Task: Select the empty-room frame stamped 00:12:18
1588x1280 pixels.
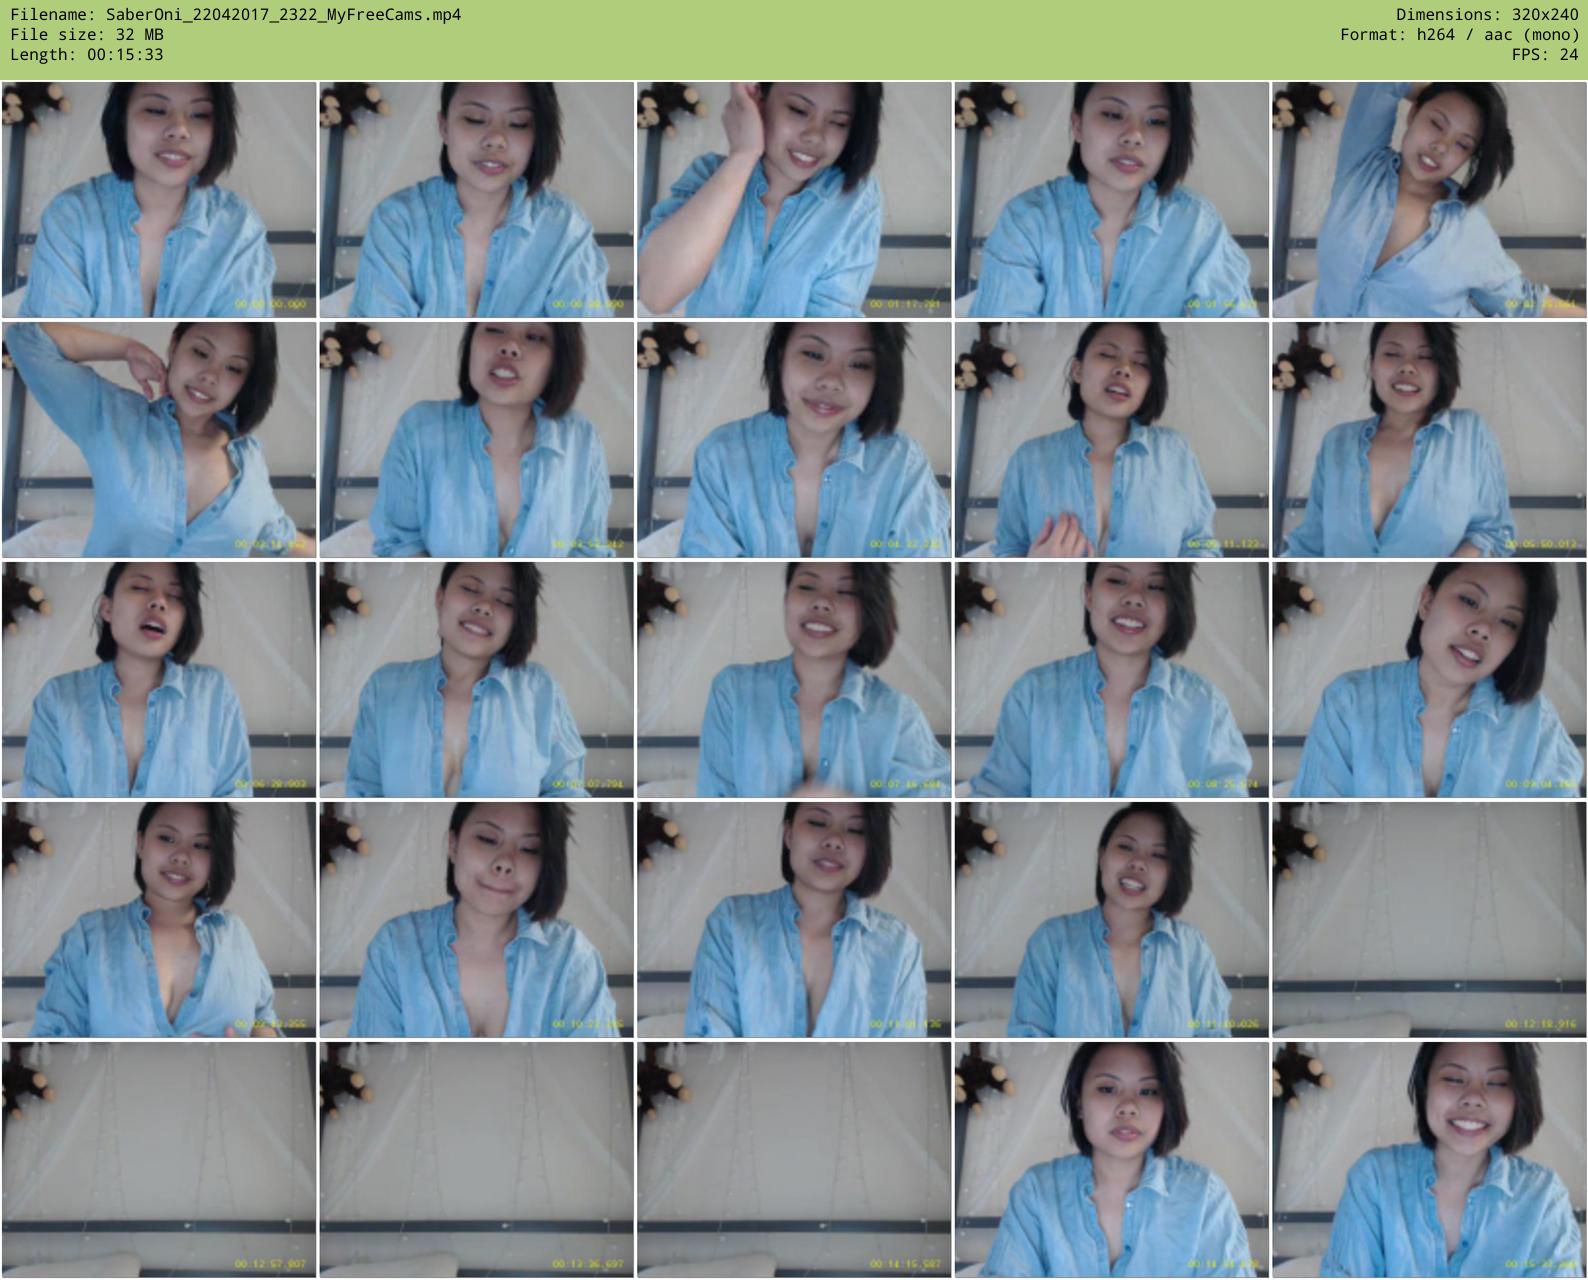Action: point(1429,920)
